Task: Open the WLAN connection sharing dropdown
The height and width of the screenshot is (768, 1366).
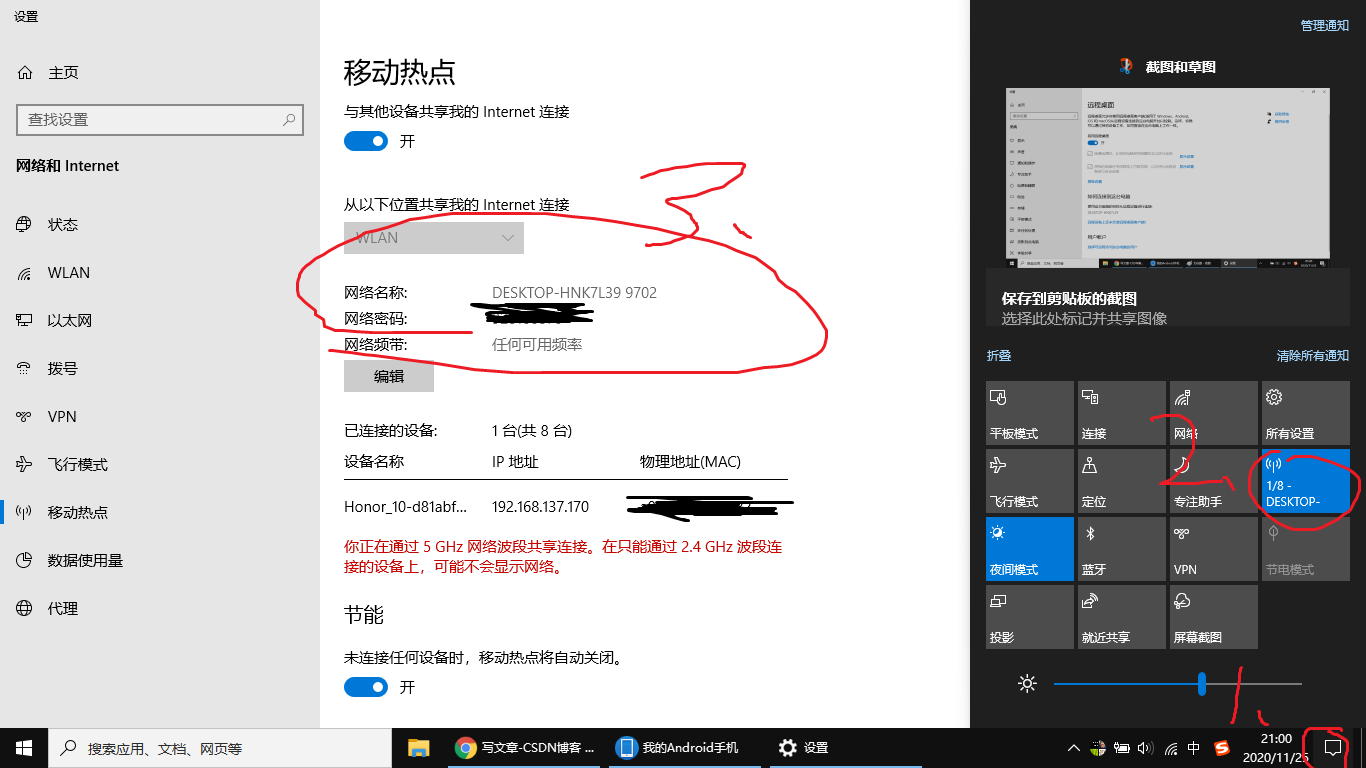Action: coord(433,237)
